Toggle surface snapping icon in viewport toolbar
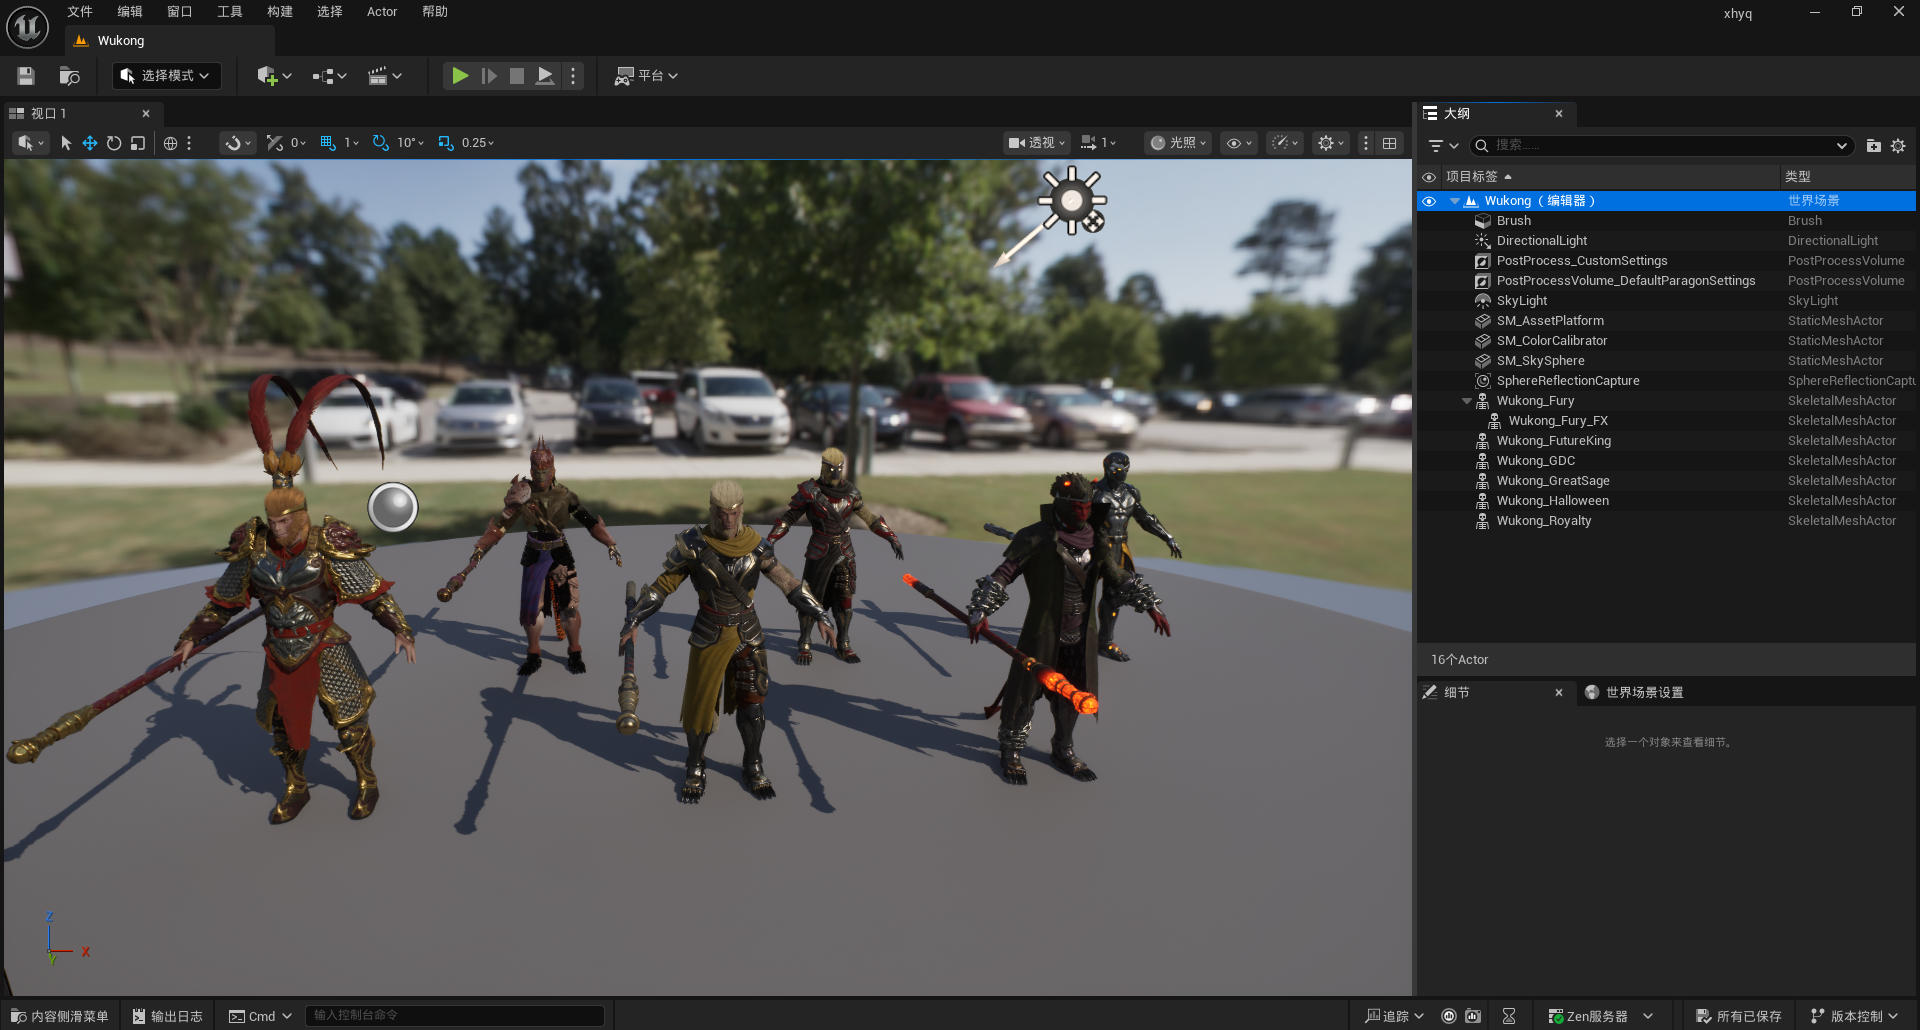Image resolution: width=1920 pixels, height=1030 pixels. click(275, 143)
